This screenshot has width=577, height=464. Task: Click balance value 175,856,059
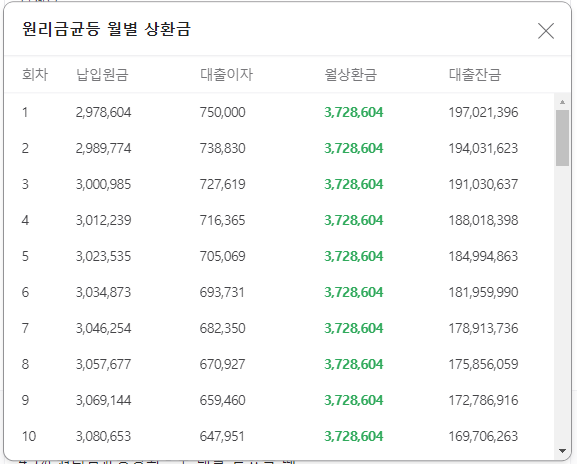[x=483, y=364]
